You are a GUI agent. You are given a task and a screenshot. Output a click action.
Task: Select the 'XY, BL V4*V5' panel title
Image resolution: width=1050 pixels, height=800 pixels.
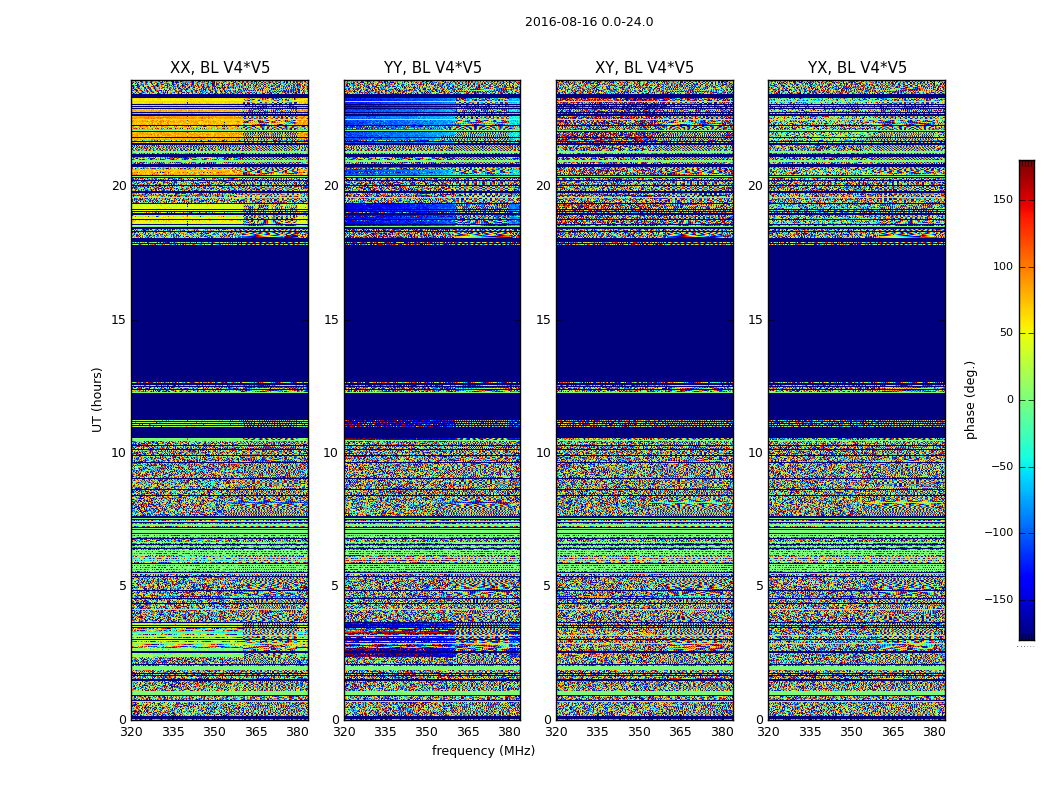pos(644,68)
